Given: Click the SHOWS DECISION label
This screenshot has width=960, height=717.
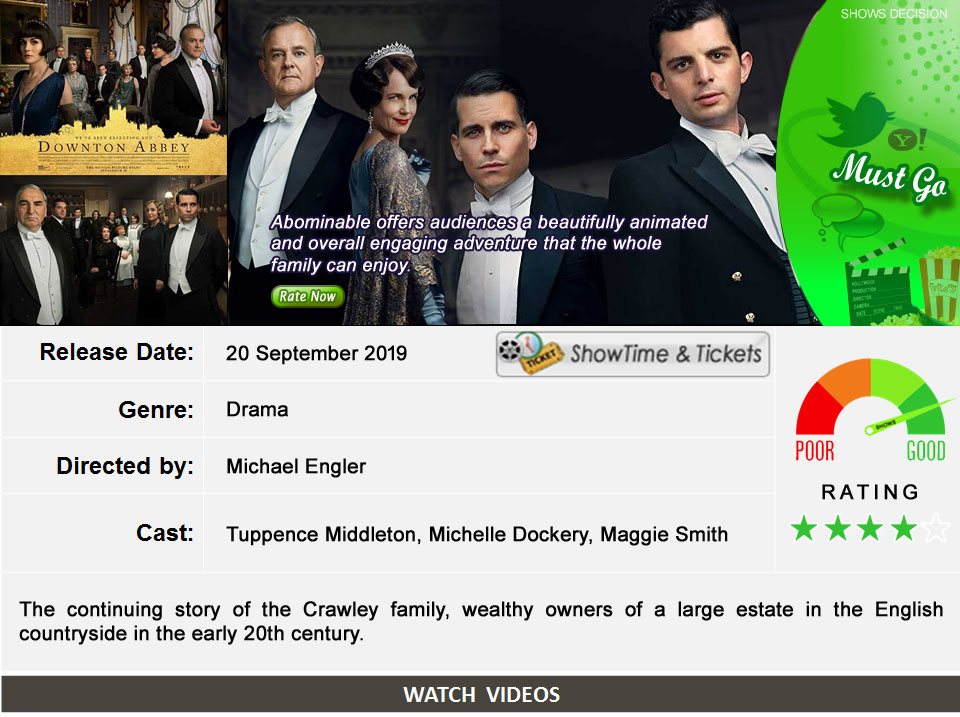Looking at the screenshot, I should pos(893,13).
